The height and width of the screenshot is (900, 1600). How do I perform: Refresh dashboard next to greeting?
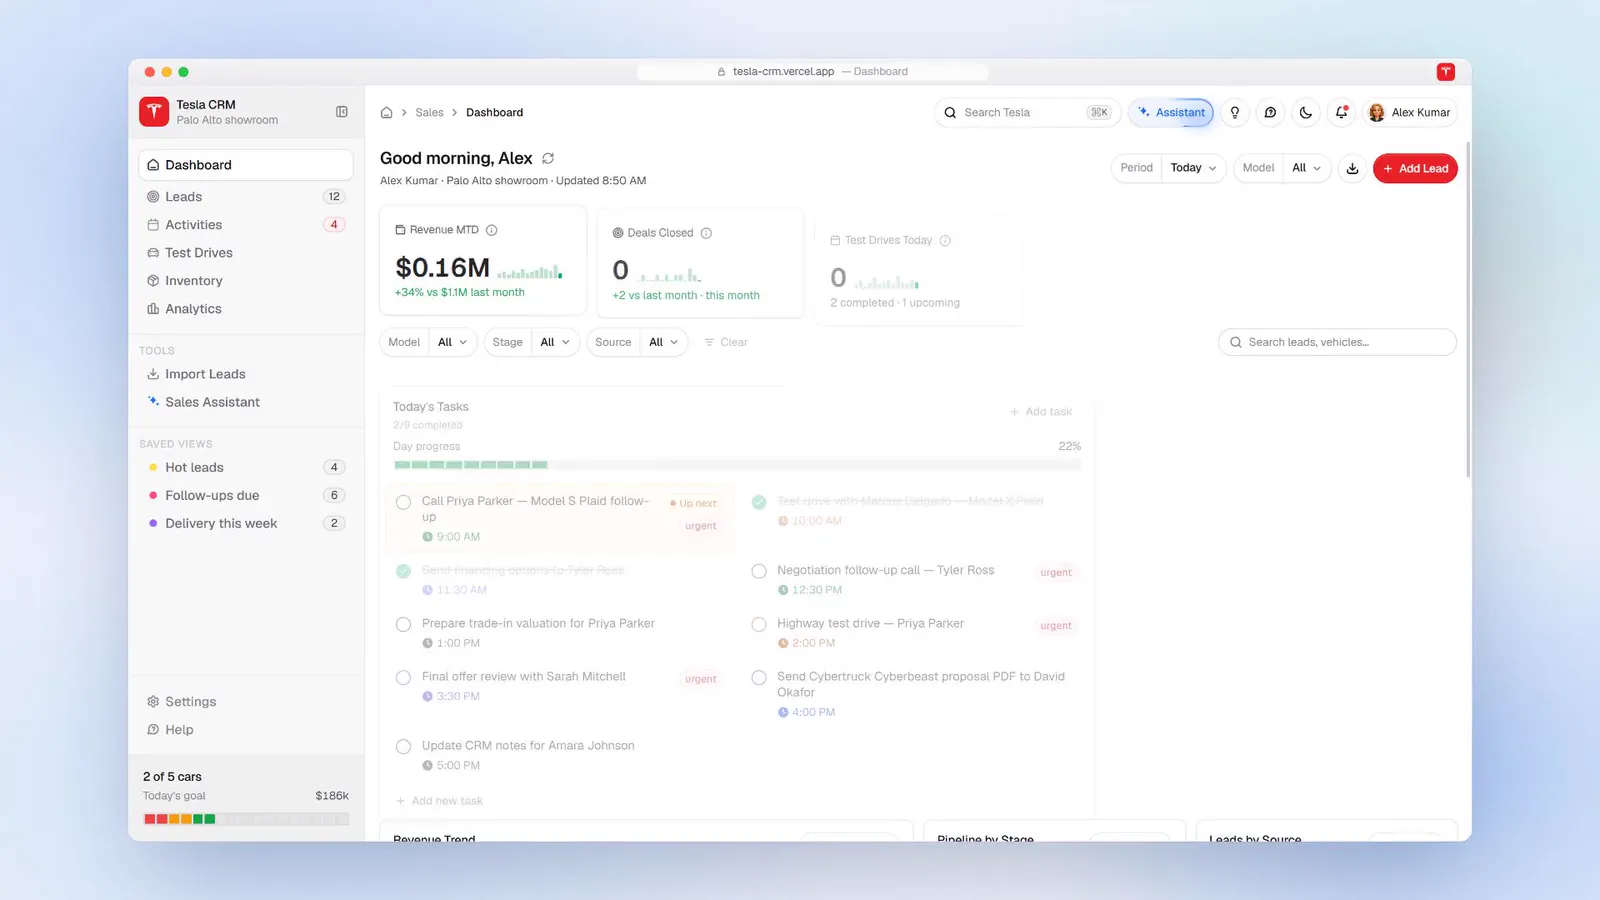pos(548,158)
